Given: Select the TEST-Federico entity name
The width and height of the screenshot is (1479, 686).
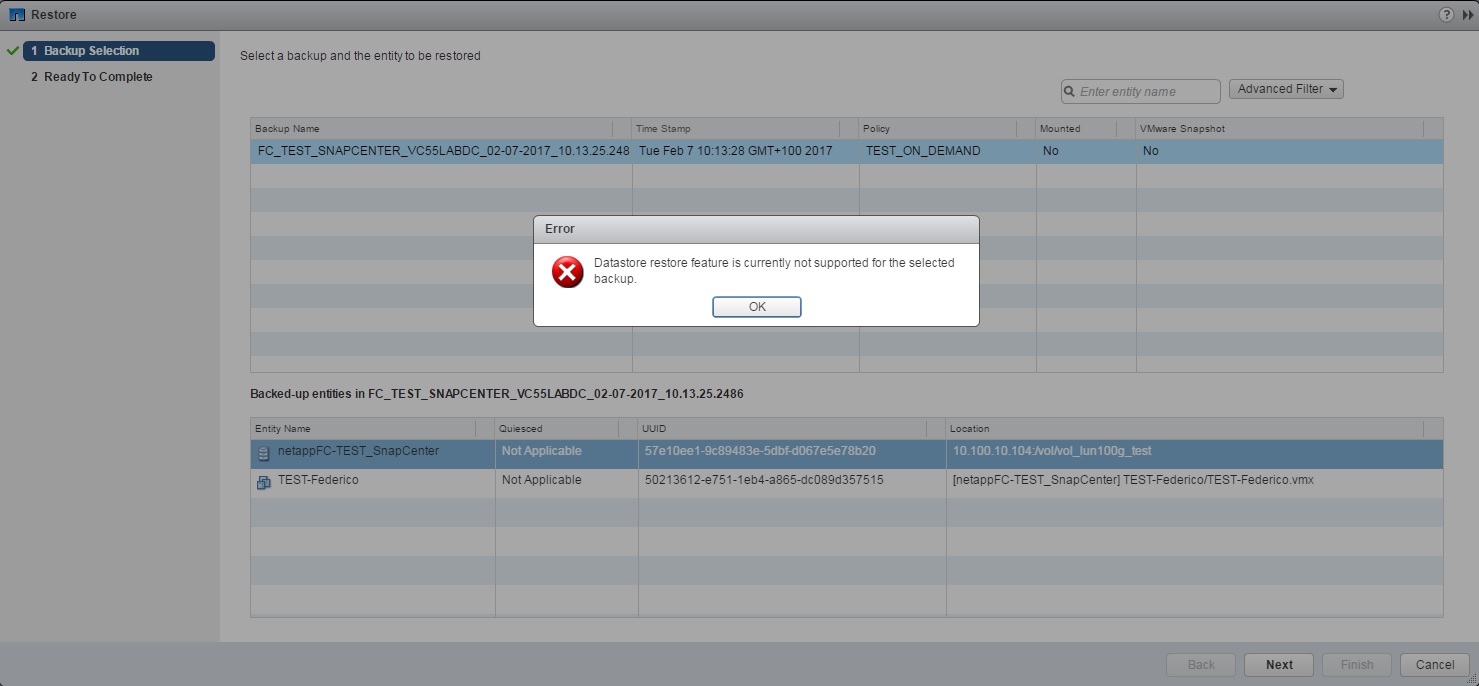Looking at the screenshot, I should click(318, 480).
